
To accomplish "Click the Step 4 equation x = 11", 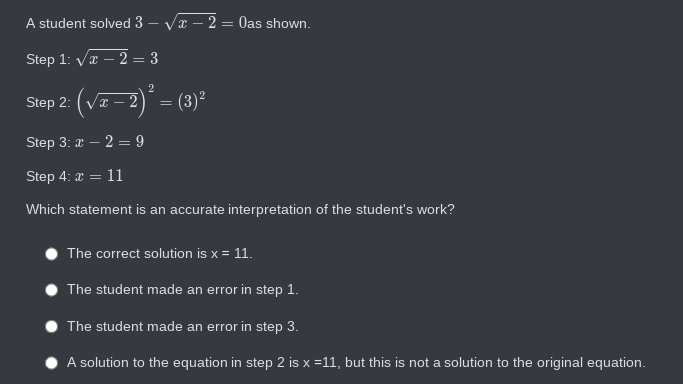I will click(99, 176).
